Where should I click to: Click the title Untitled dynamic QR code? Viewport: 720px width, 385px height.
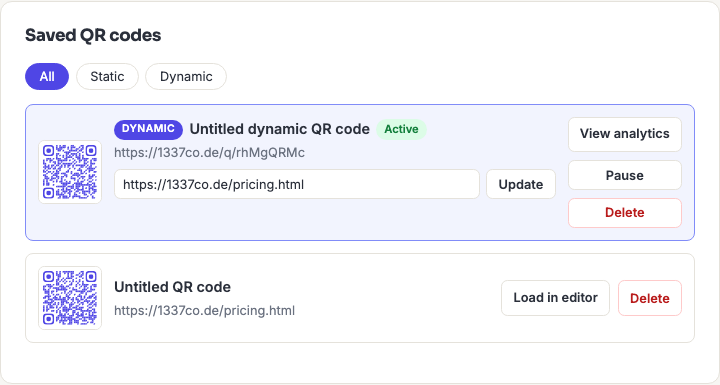coord(280,129)
